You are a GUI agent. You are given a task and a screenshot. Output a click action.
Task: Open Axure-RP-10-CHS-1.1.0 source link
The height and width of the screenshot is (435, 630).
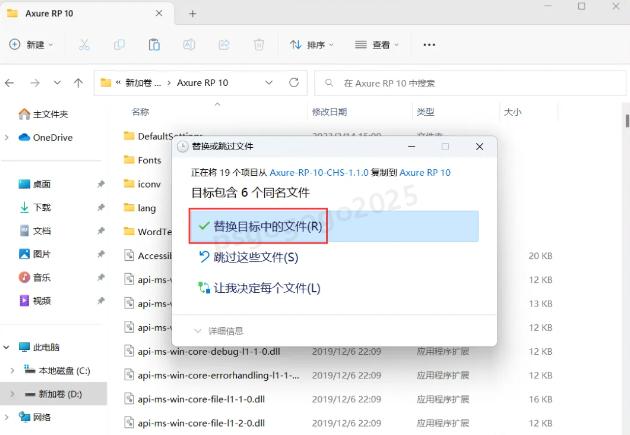click(319, 172)
